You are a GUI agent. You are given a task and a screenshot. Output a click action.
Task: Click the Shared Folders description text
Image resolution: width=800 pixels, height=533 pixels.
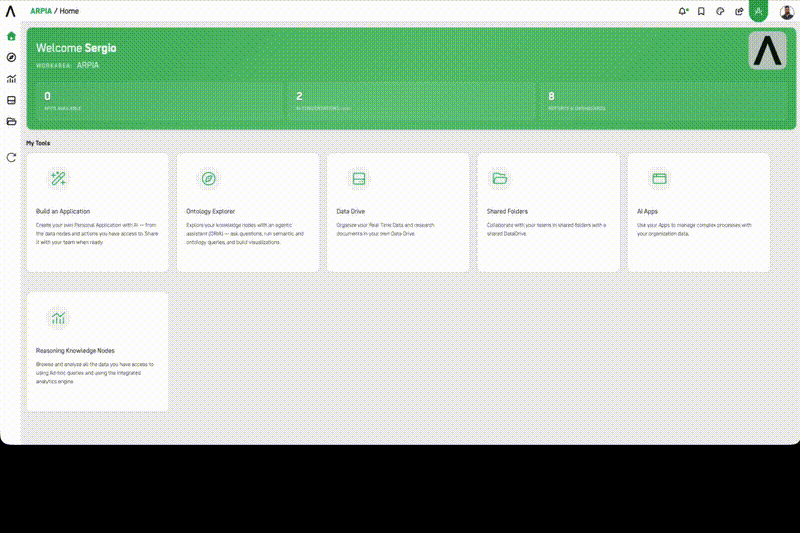tap(546, 230)
